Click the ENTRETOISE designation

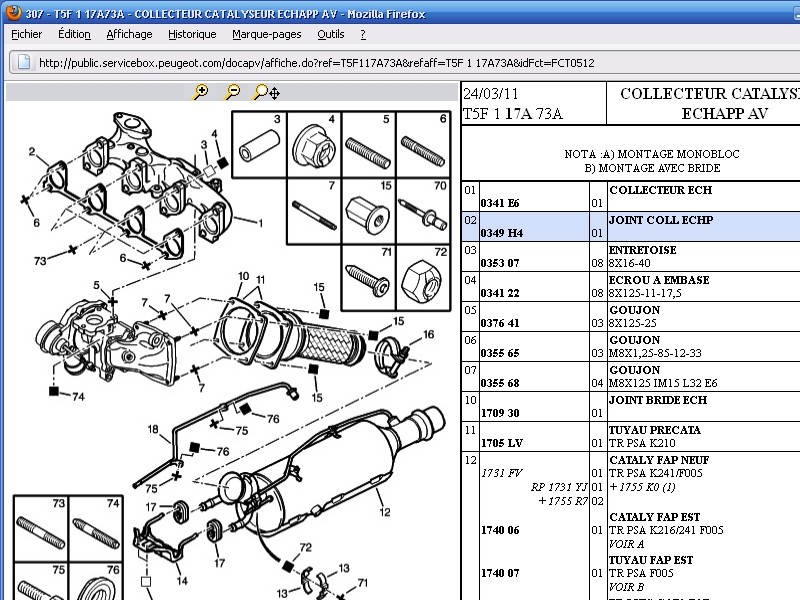pyautogui.click(x=643, y=250)
